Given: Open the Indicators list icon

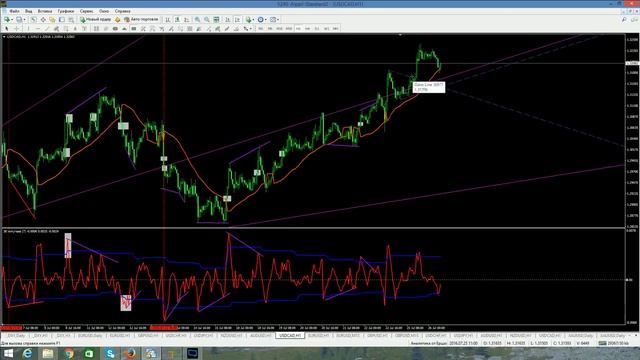Looking at the screenshot, I should coord(248,19).
